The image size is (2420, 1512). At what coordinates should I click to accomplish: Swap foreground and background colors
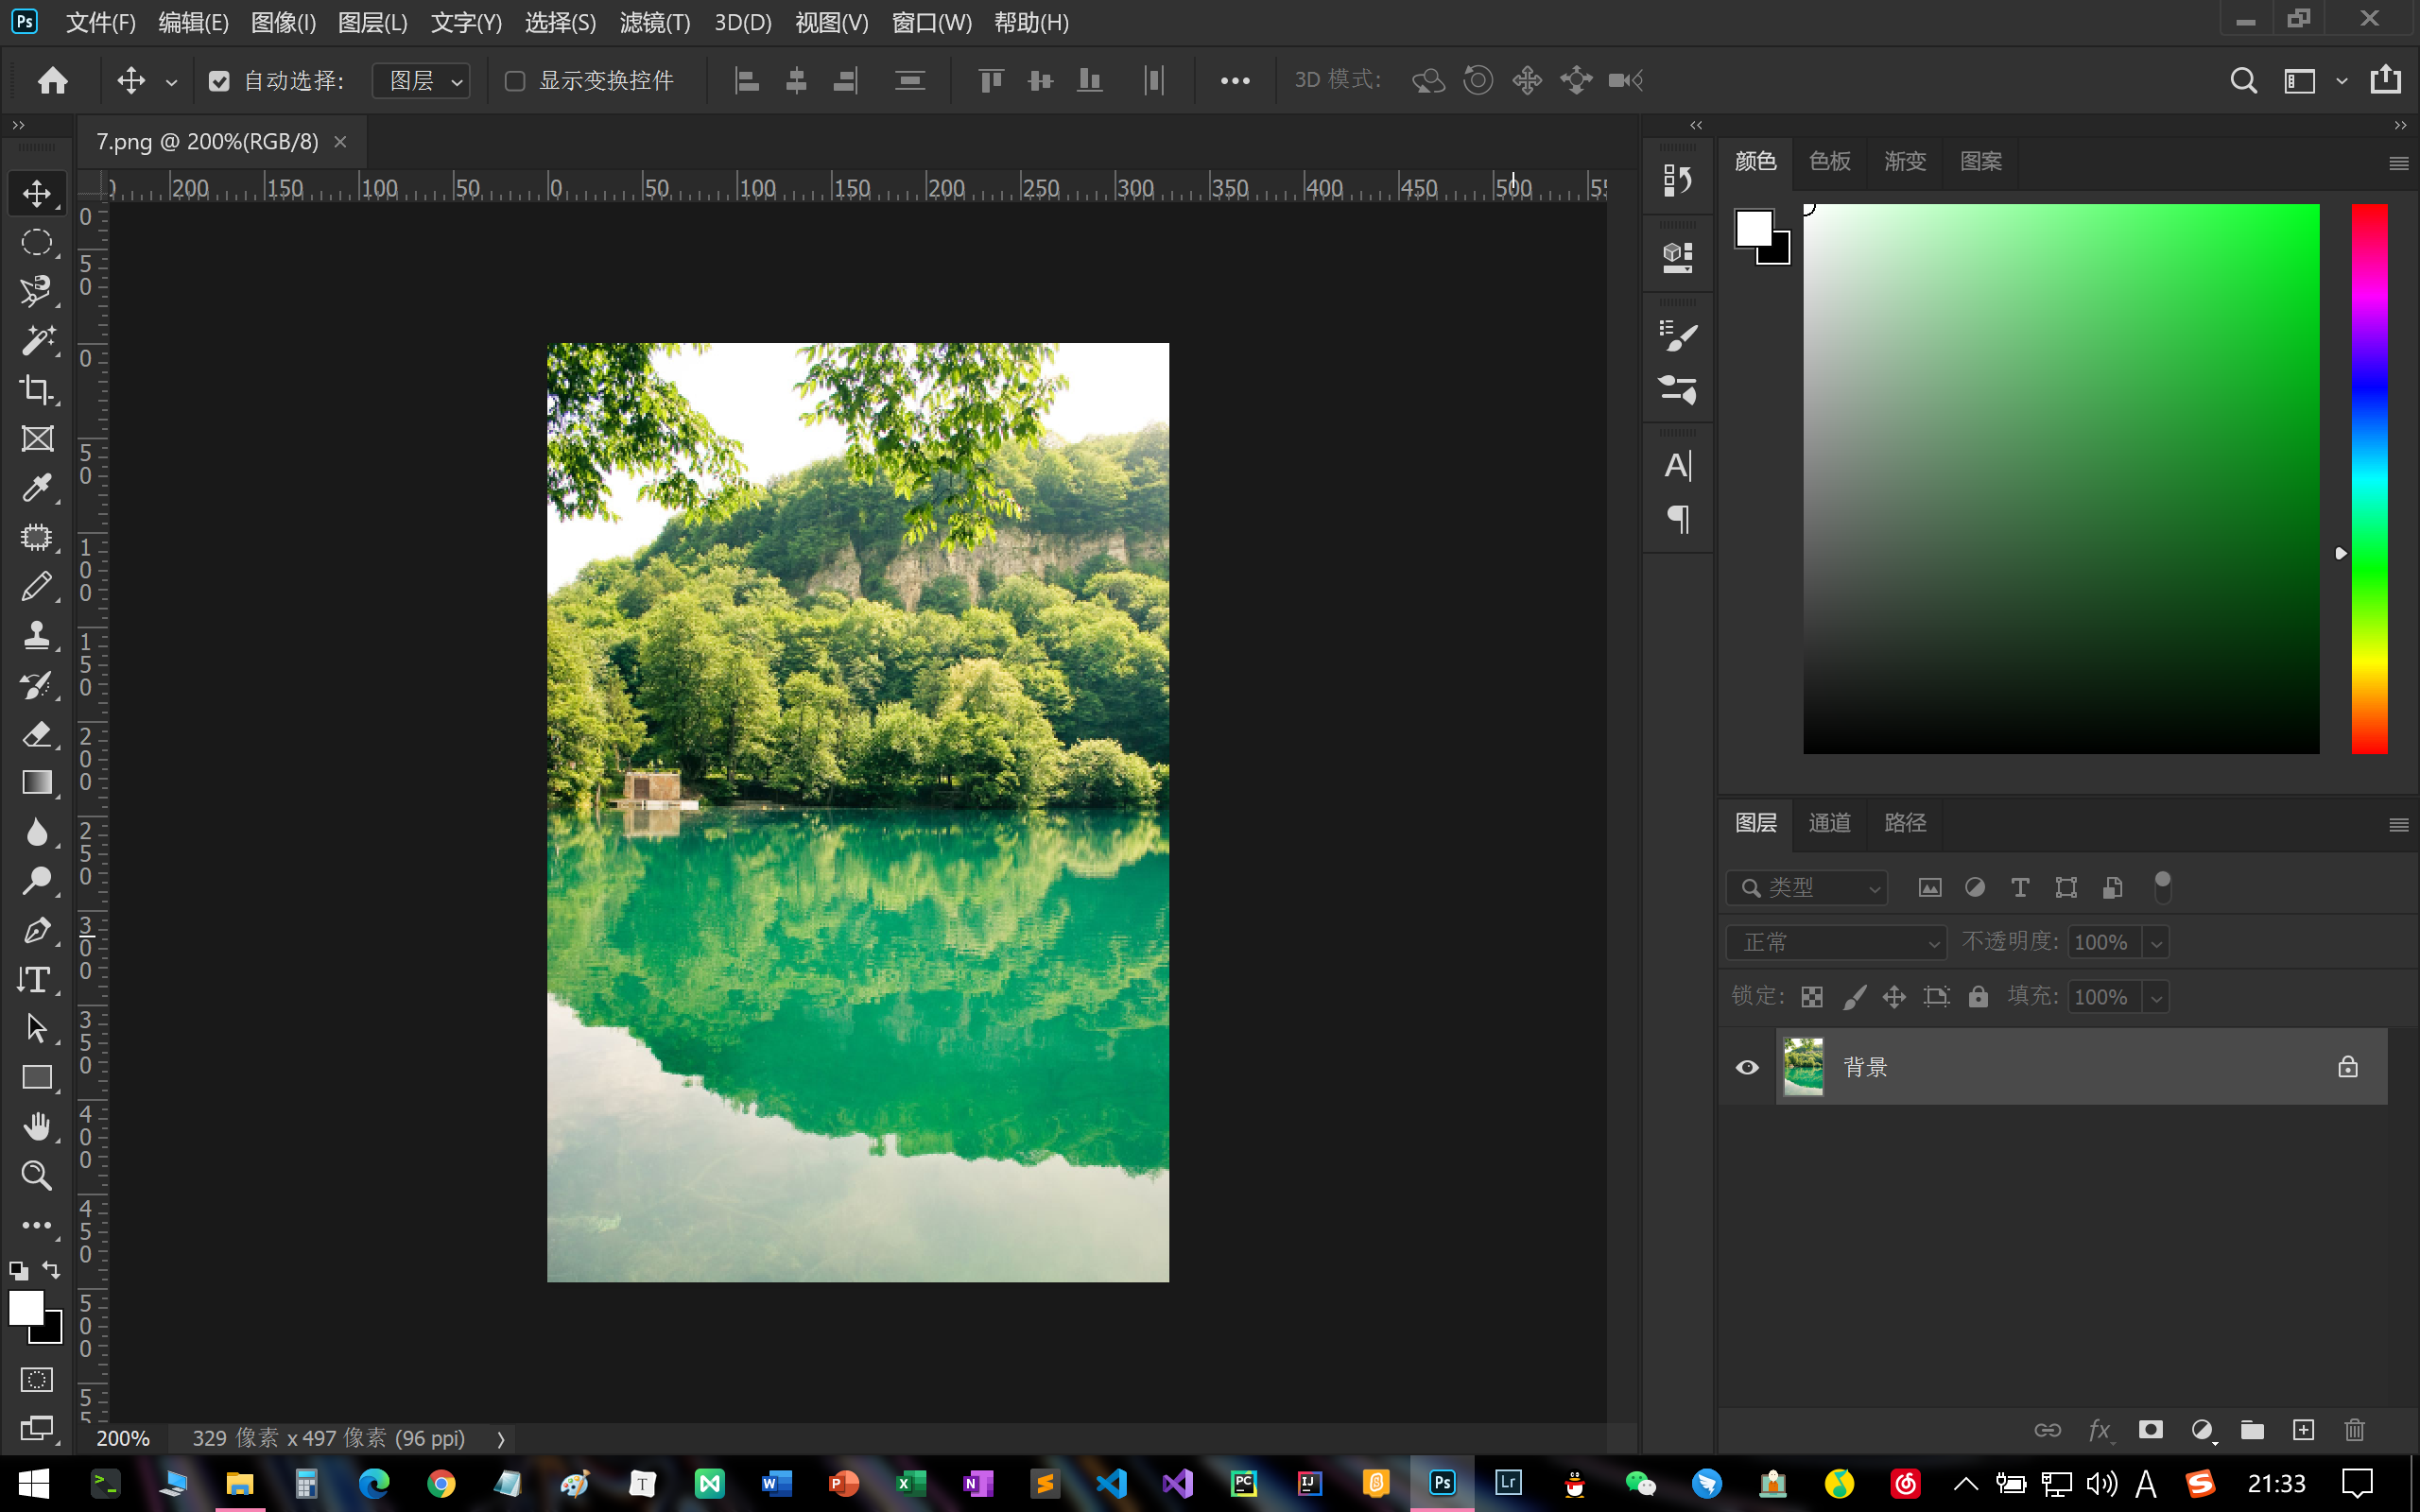coord(51,1270)
